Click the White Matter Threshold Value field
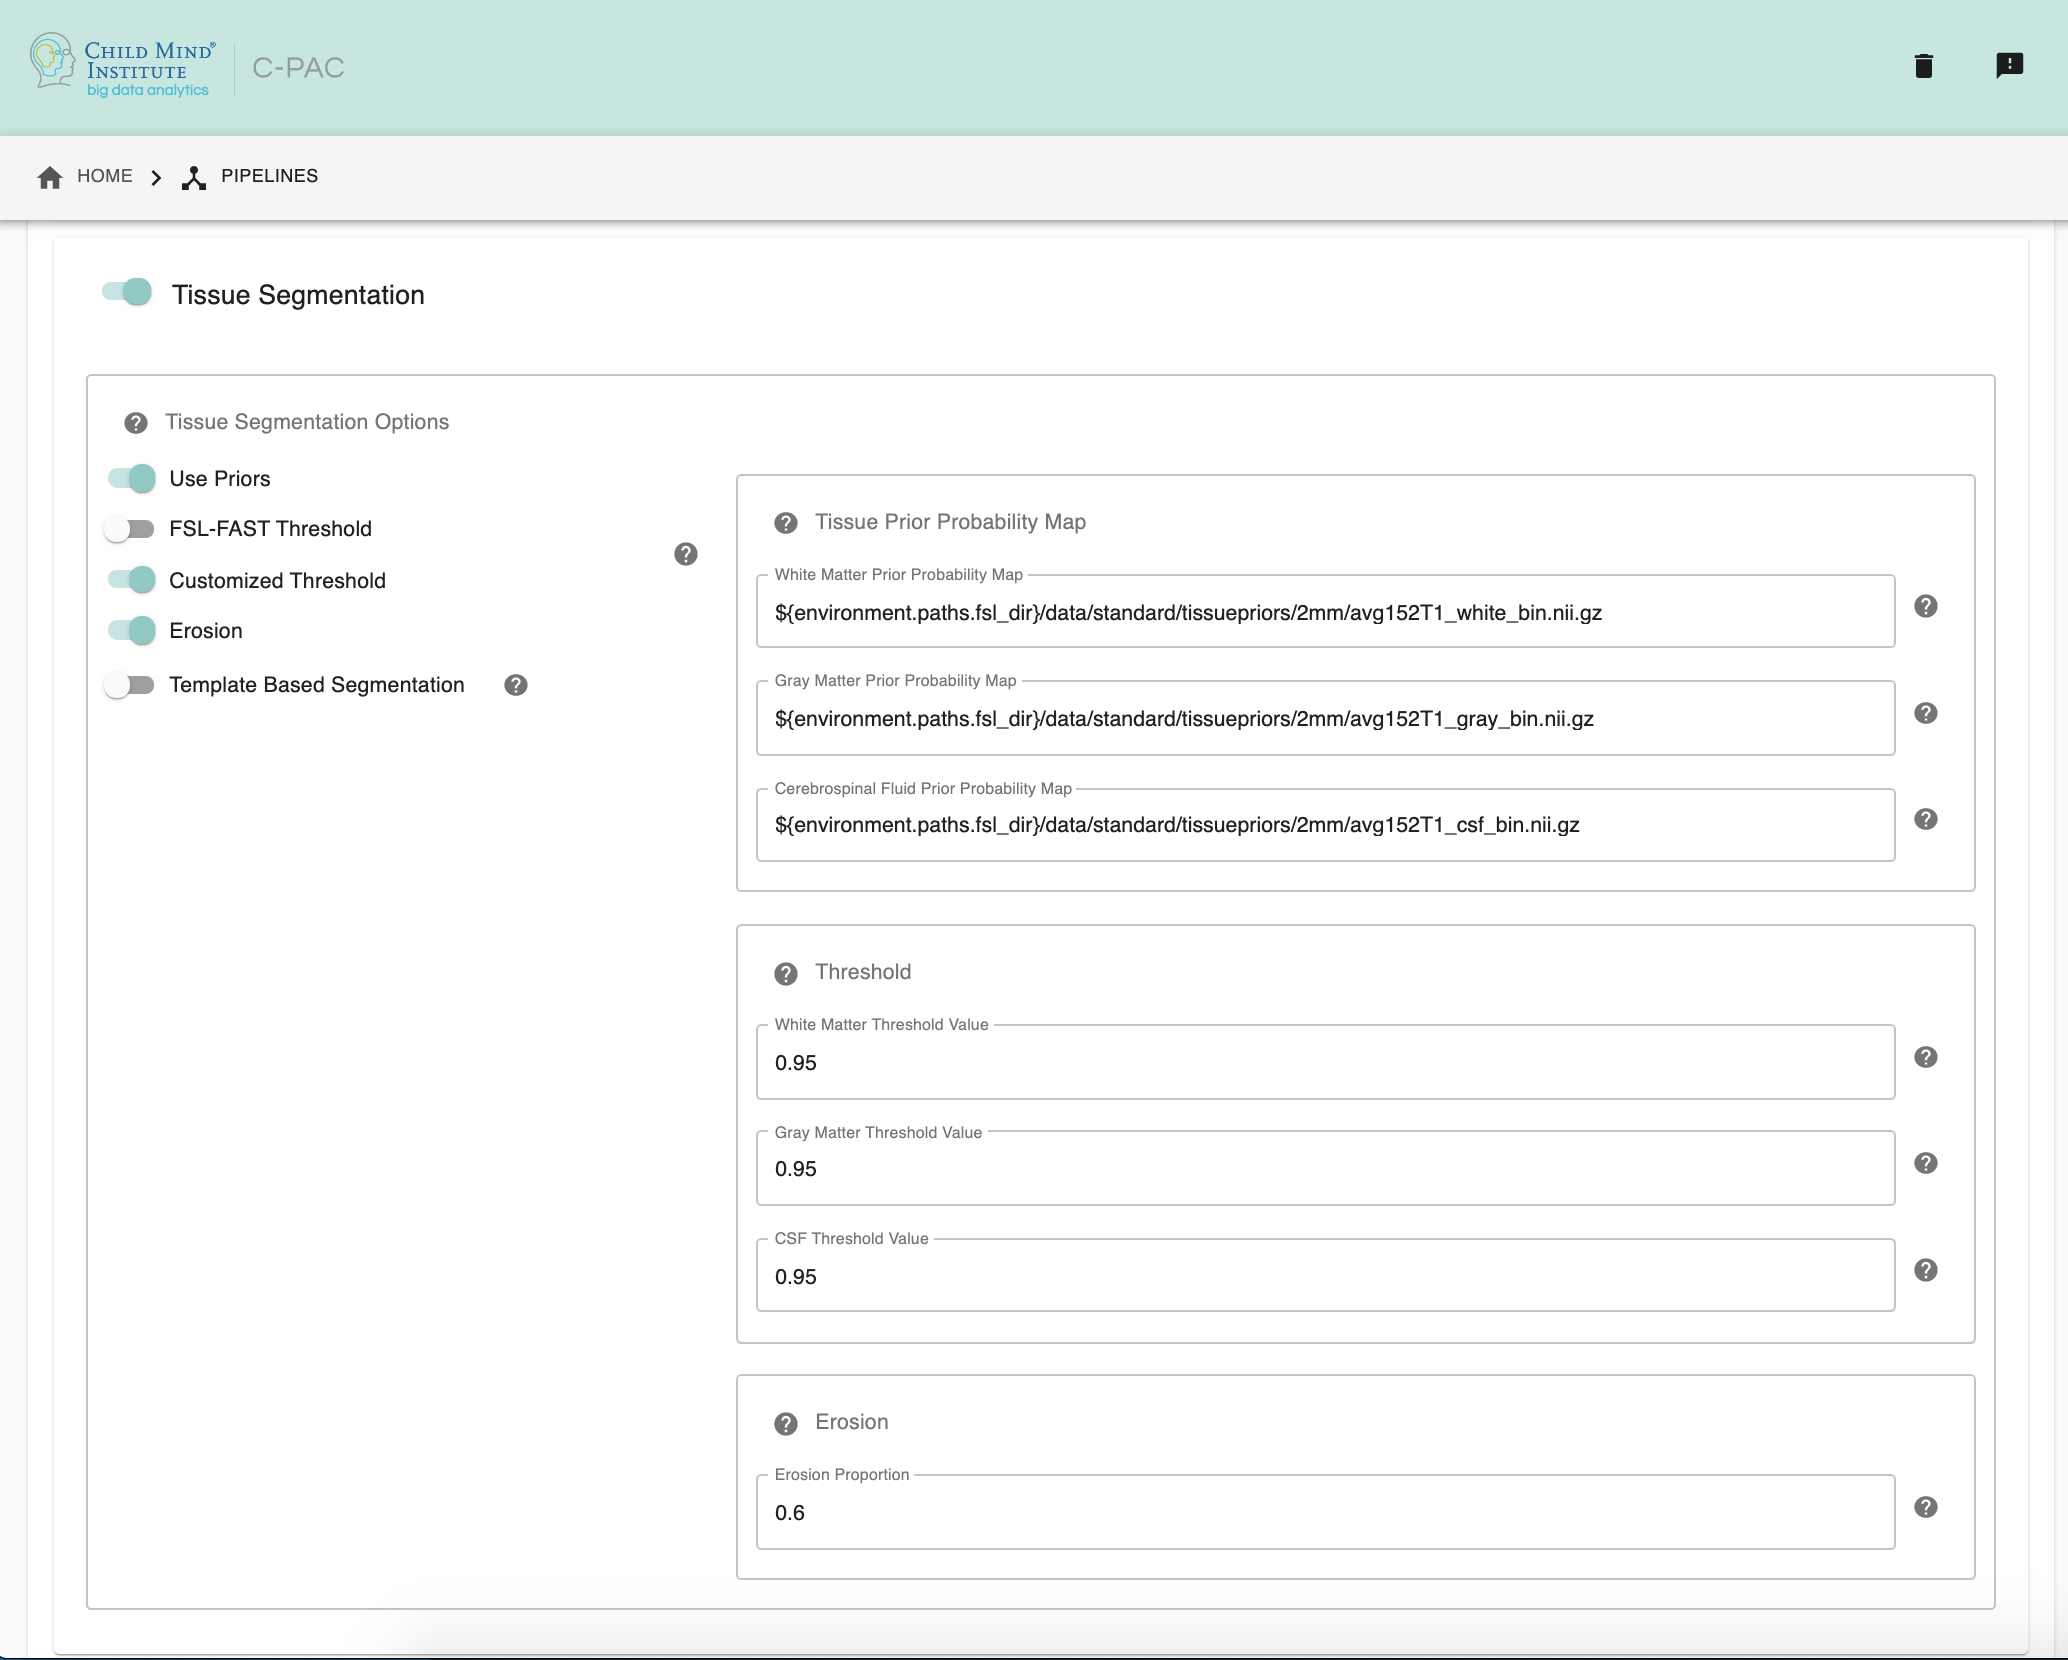The height and width of the screenshot is (1660, 2068). 1324,1063
